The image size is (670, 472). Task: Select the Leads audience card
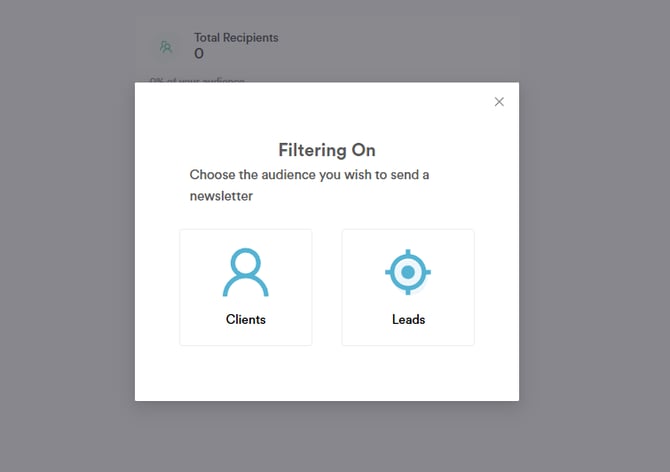[408, 288]
